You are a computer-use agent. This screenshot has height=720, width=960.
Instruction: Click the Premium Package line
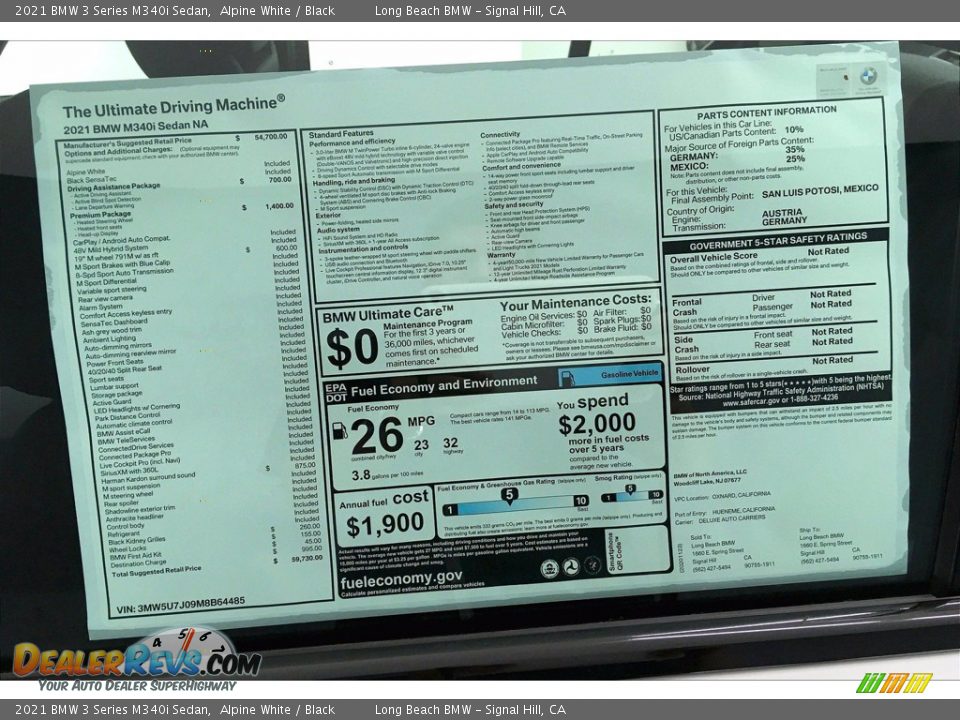point(100,216)
